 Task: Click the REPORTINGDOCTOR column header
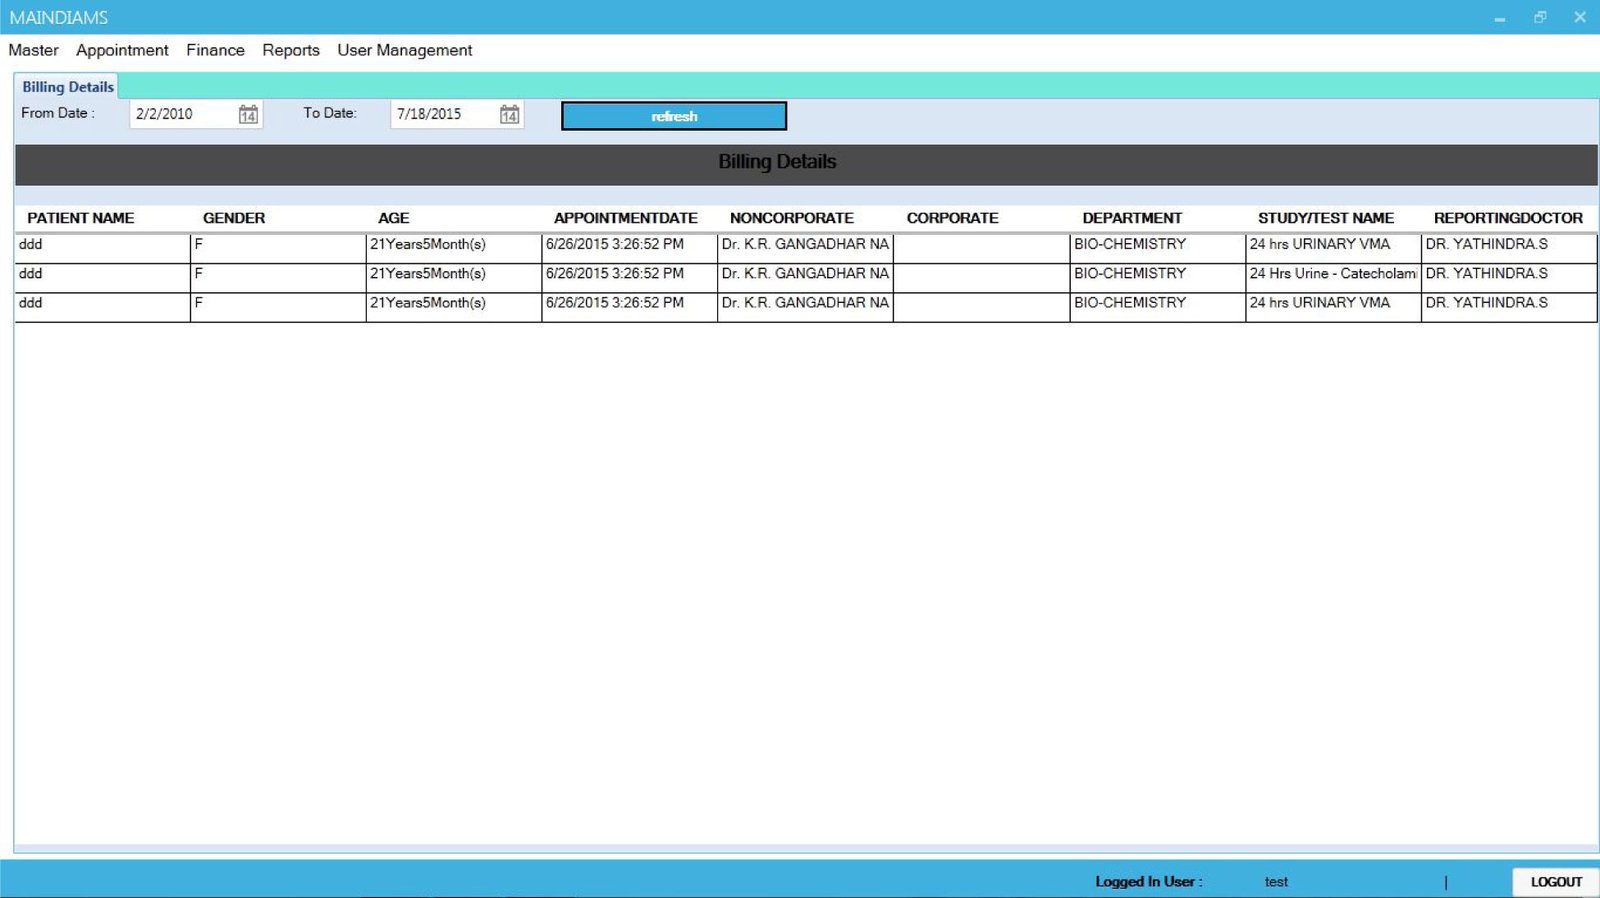click(x=1507, y=218)
